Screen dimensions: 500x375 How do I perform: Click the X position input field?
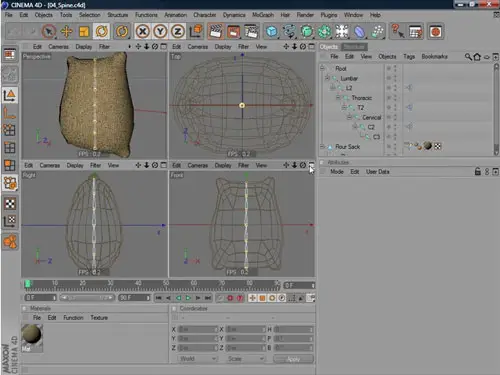pos(198,329)
